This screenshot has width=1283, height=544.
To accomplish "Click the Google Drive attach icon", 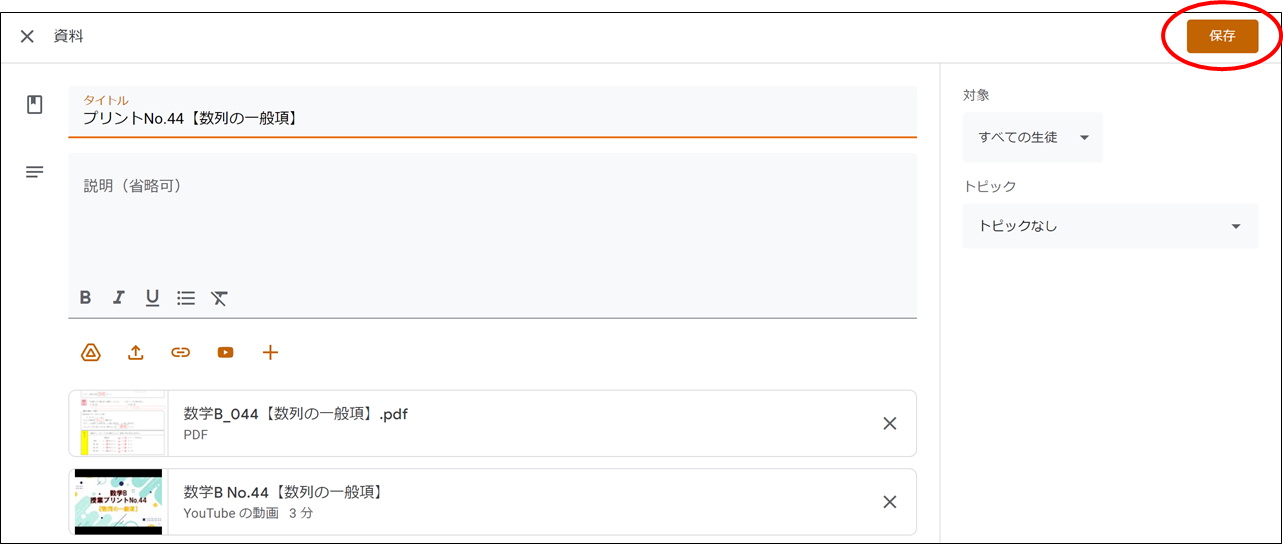I will [x=91, y=352].
